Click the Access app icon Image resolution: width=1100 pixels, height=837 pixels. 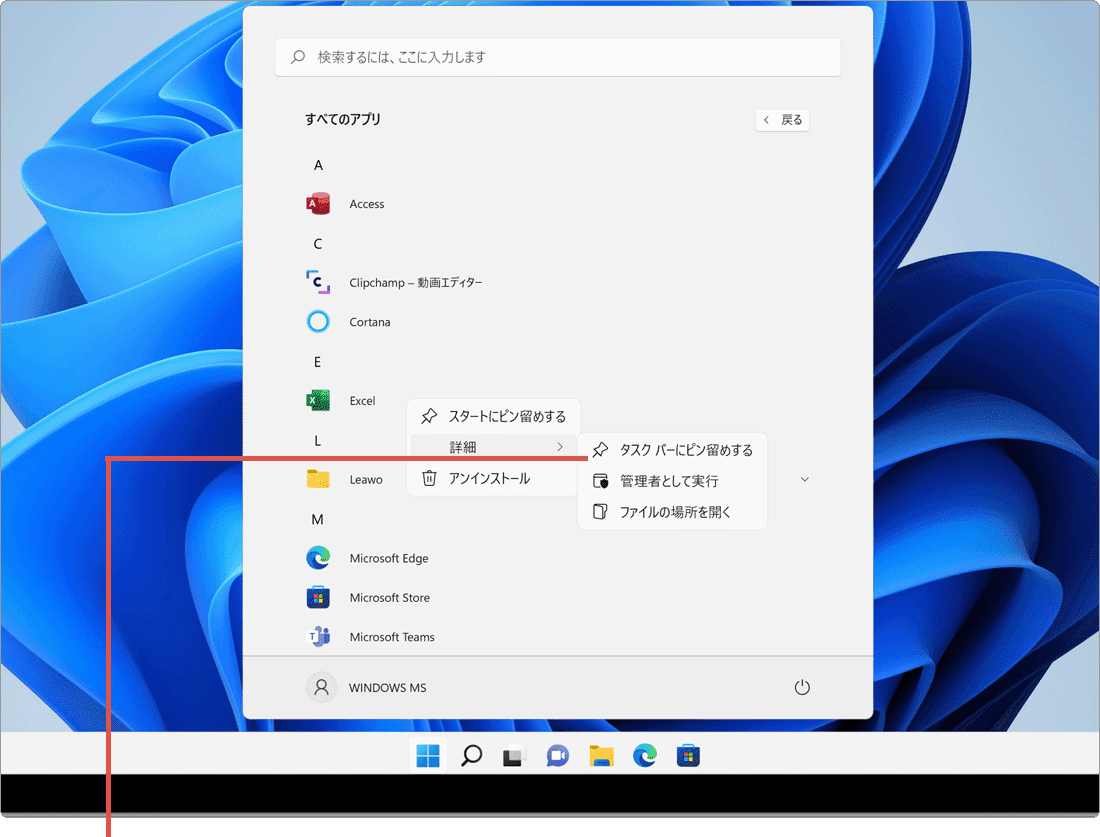(318, 204)
